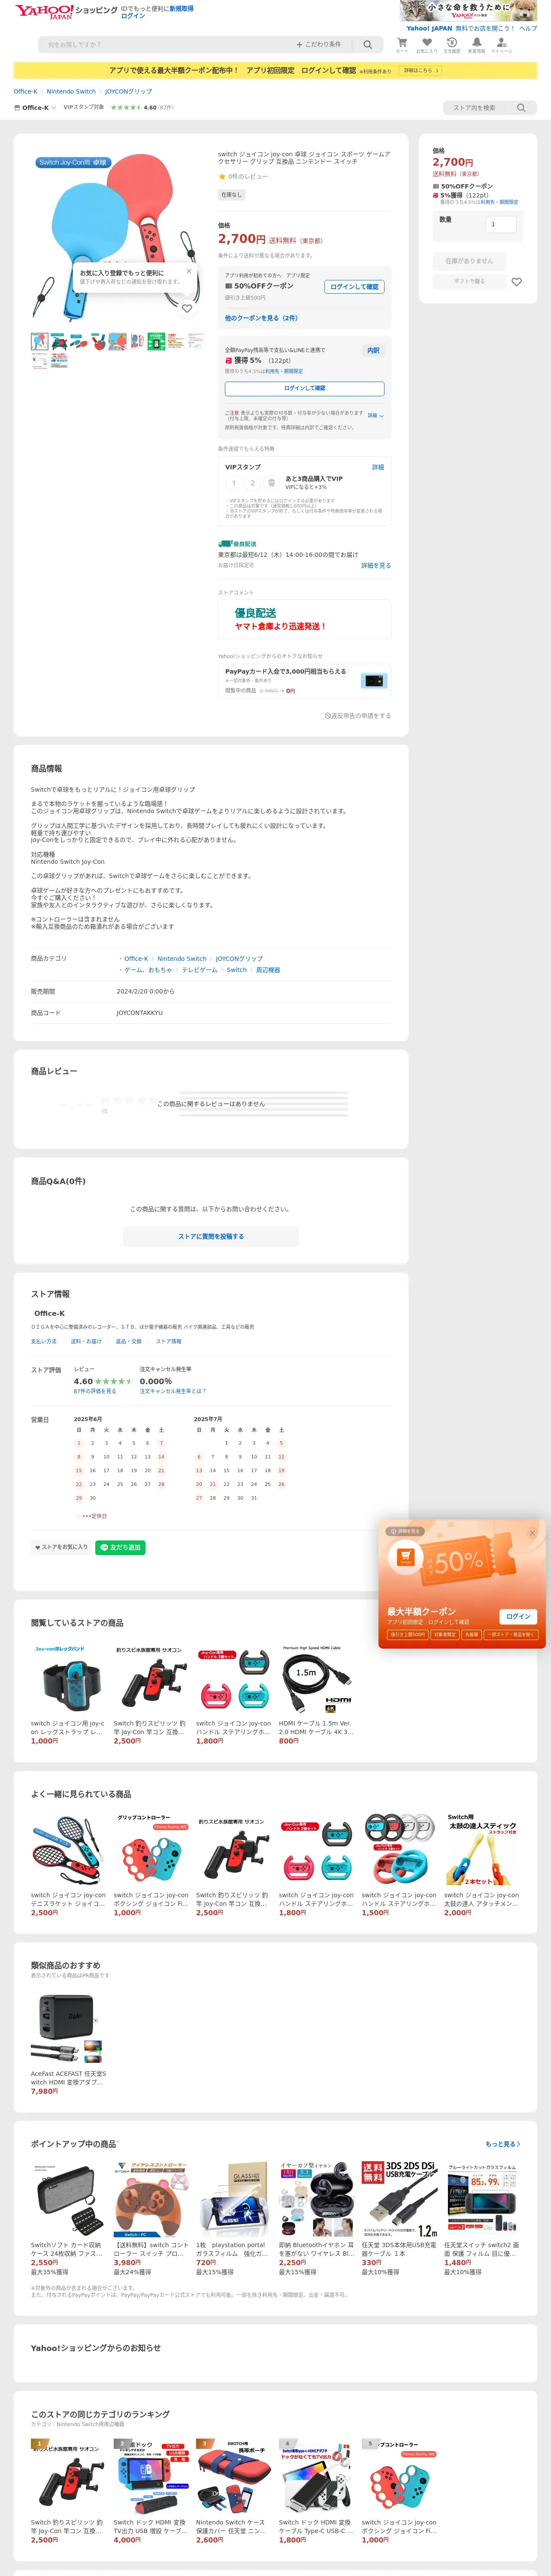Open the breakdown (内訳) button
The image size is (551, 2576).
click(x=373, y=351)
